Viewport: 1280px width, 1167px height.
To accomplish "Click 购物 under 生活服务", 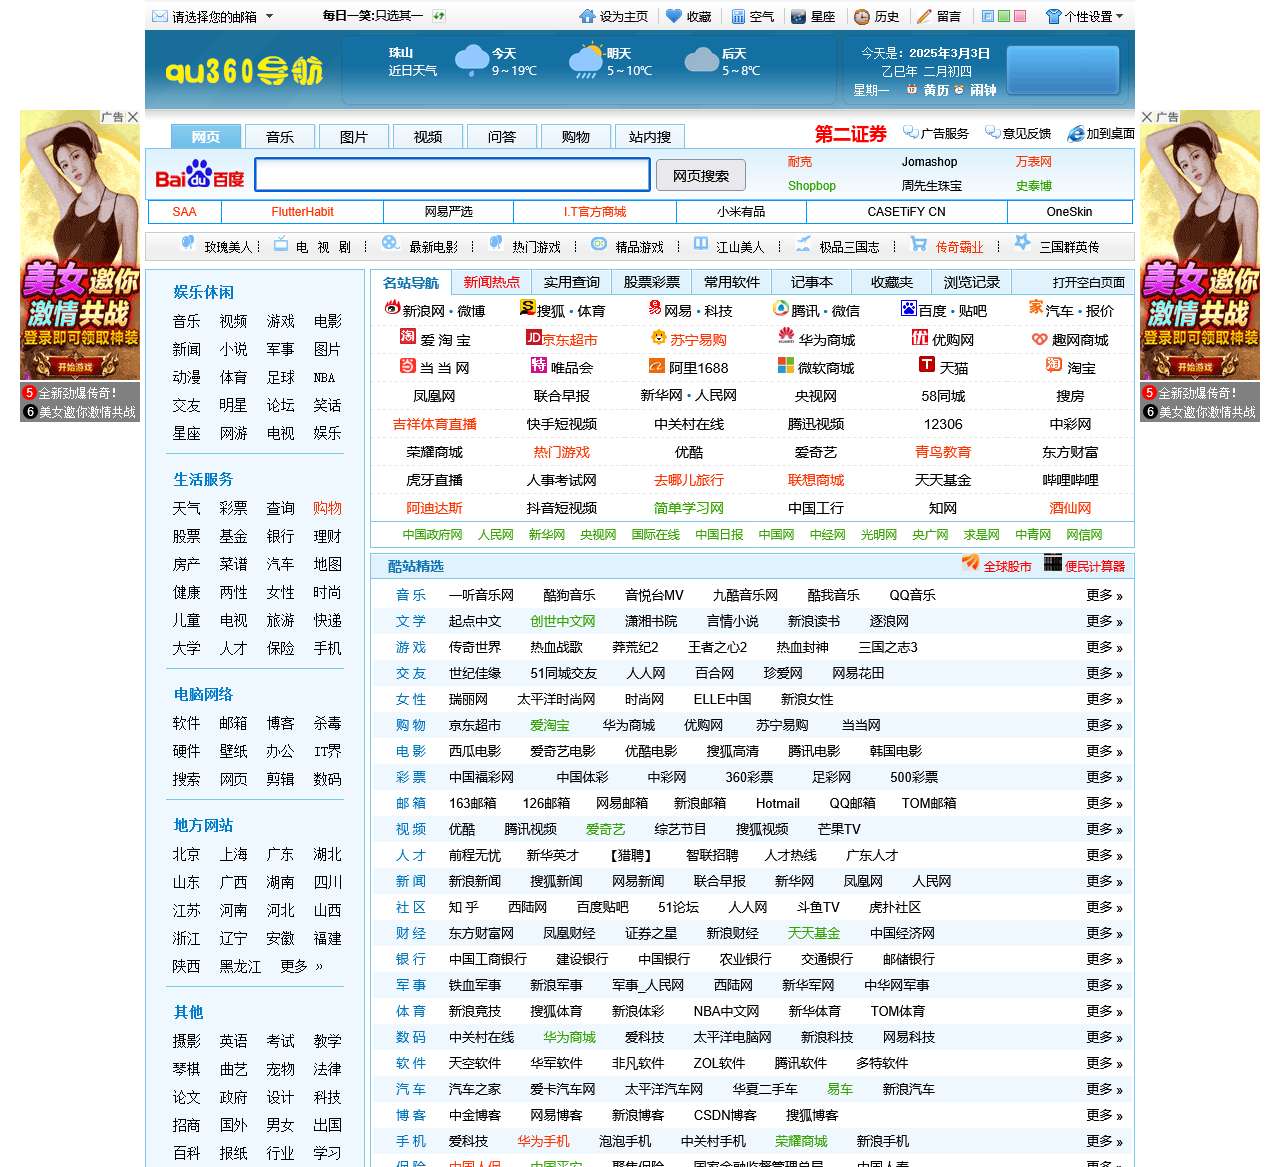I will [x=327, y=508].
